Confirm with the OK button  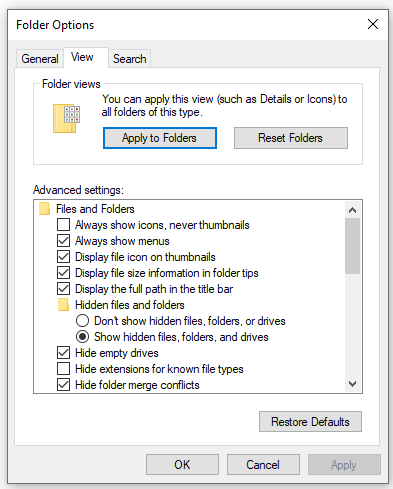[182, 465]
